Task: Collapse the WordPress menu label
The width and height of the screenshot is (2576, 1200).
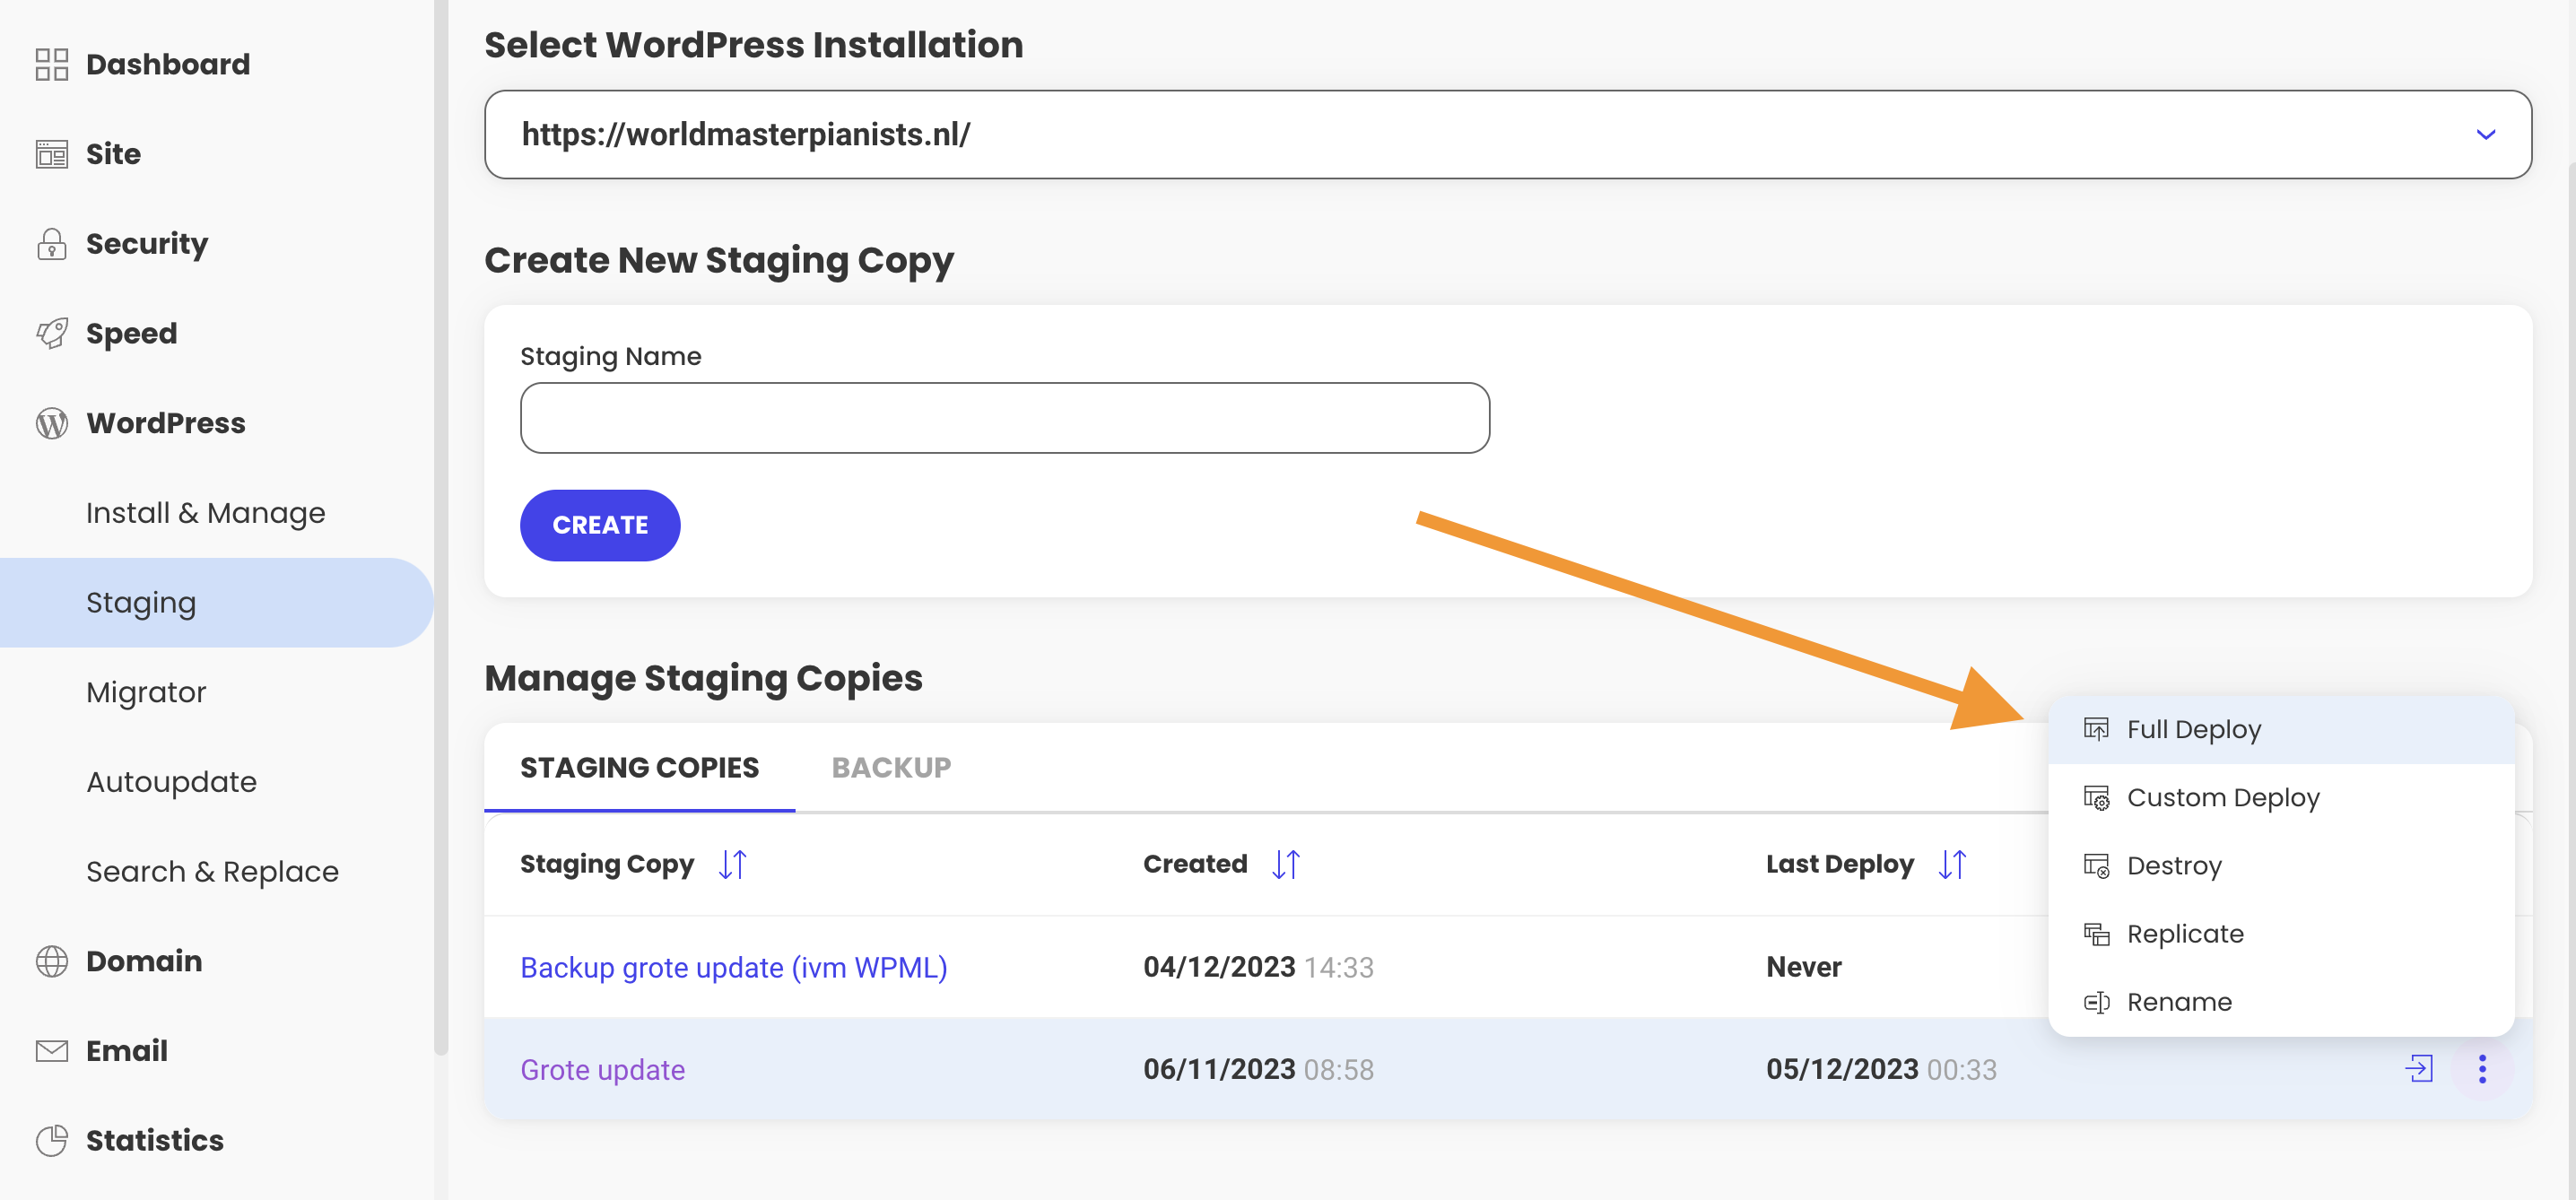Action: pos(166,423)
